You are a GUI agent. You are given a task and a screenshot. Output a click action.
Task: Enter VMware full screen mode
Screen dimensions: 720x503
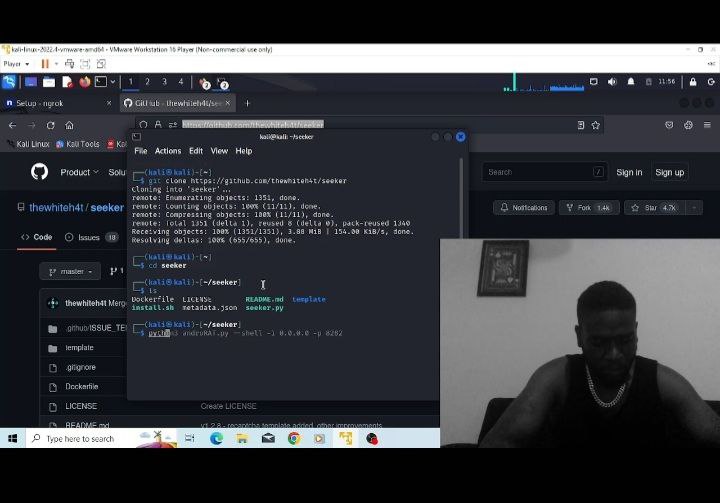(x=85, y=64)
